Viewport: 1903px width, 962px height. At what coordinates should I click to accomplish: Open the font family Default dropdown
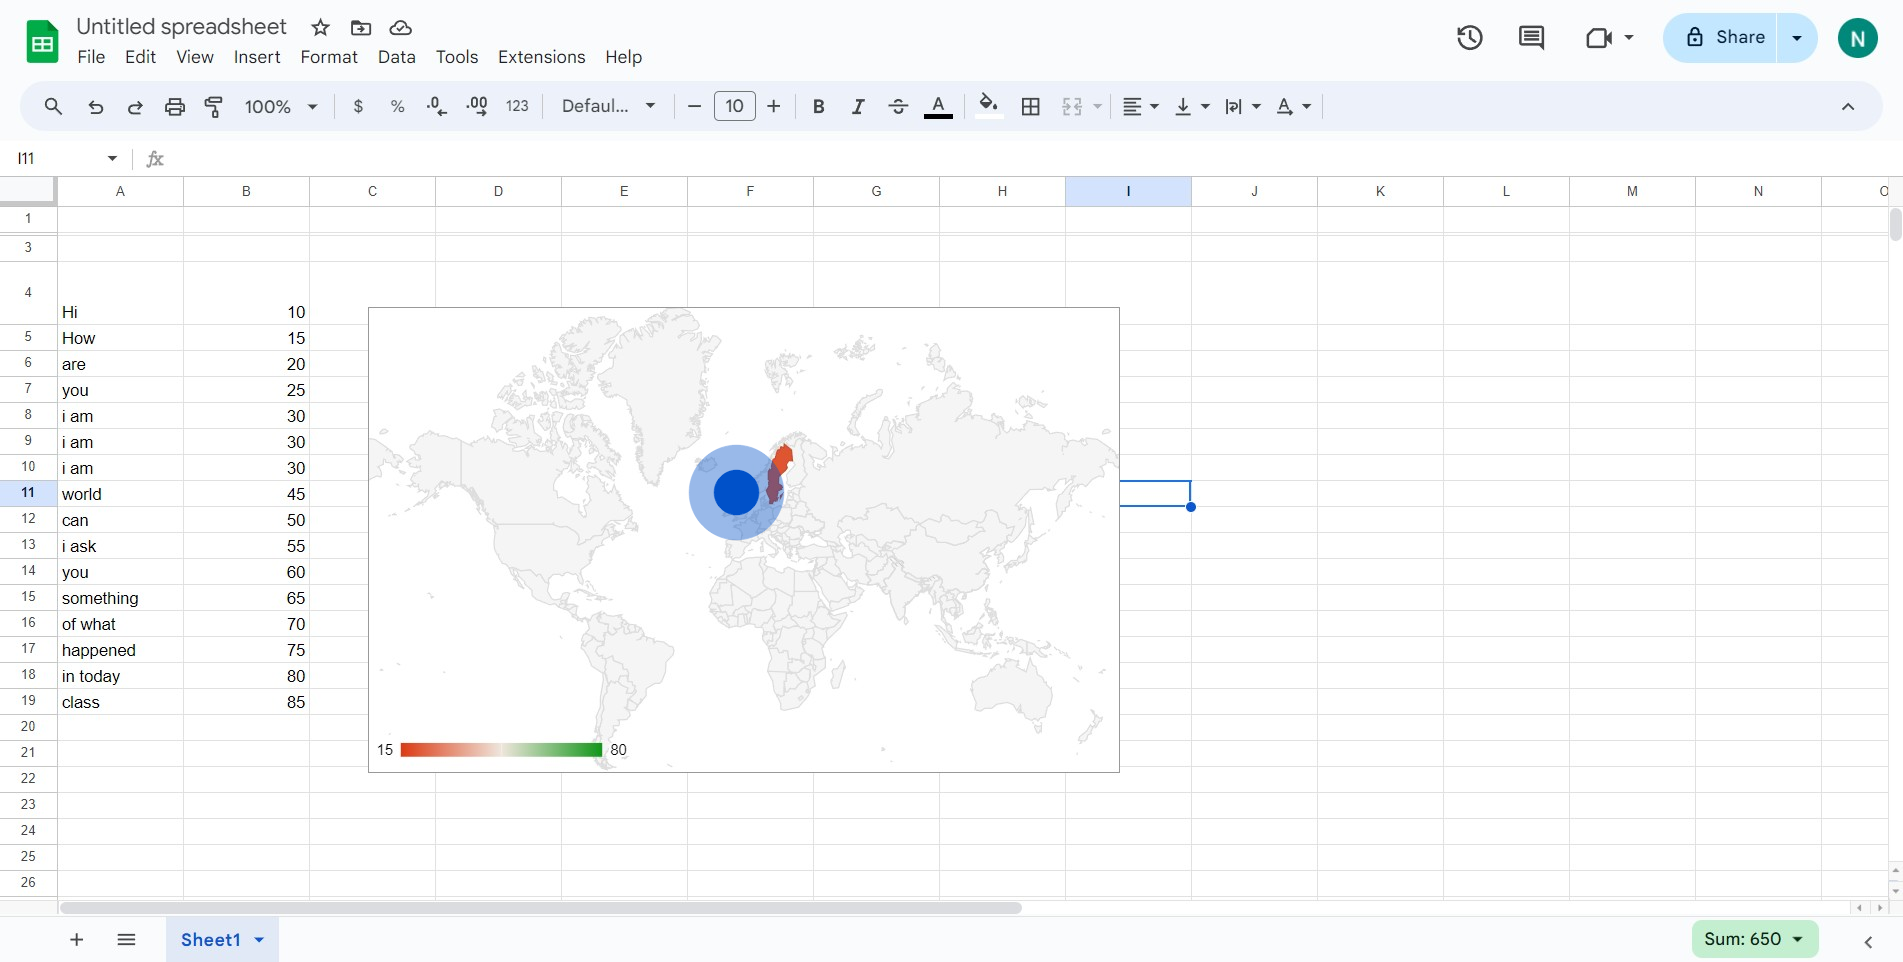pos(608,106)
